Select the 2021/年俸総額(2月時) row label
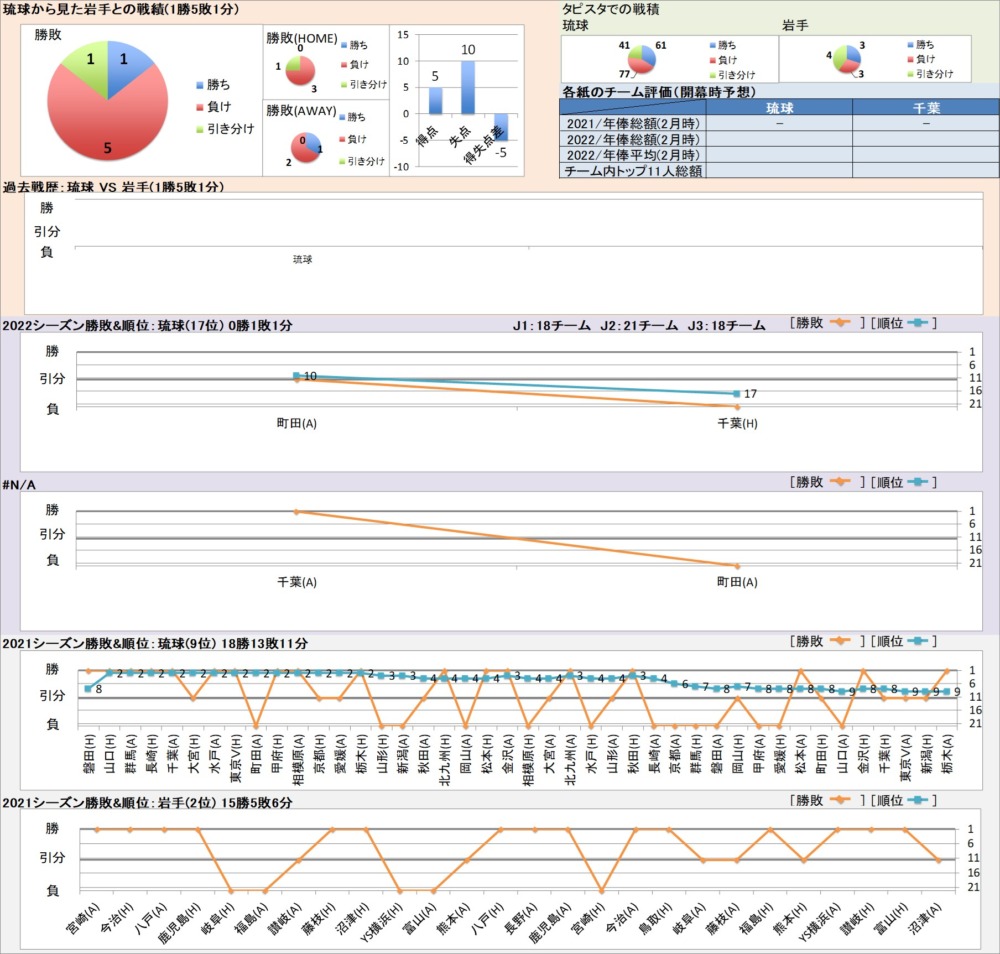The width and height of the screenshot is (1000, 954). tap(633, 123)
